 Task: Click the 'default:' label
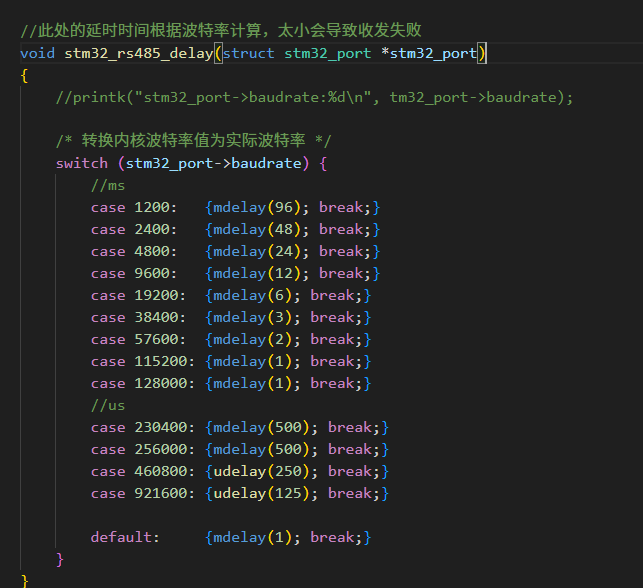tap(125, 538)
